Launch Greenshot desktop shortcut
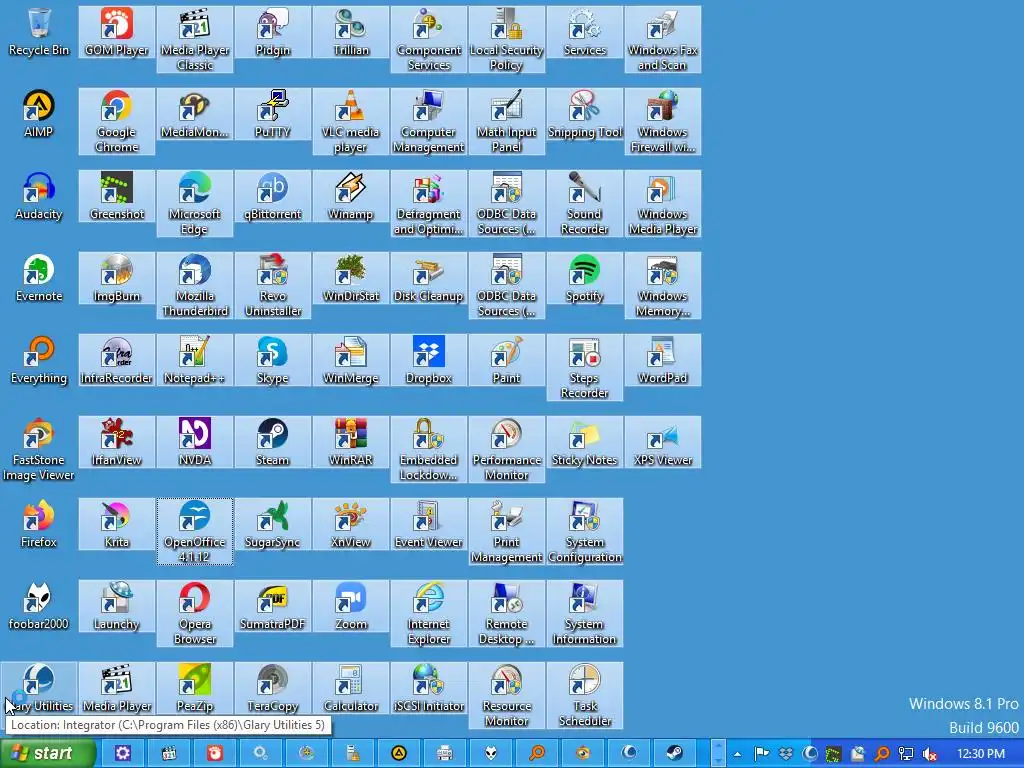Viewport: 1024px width, 768px height. 117,196
